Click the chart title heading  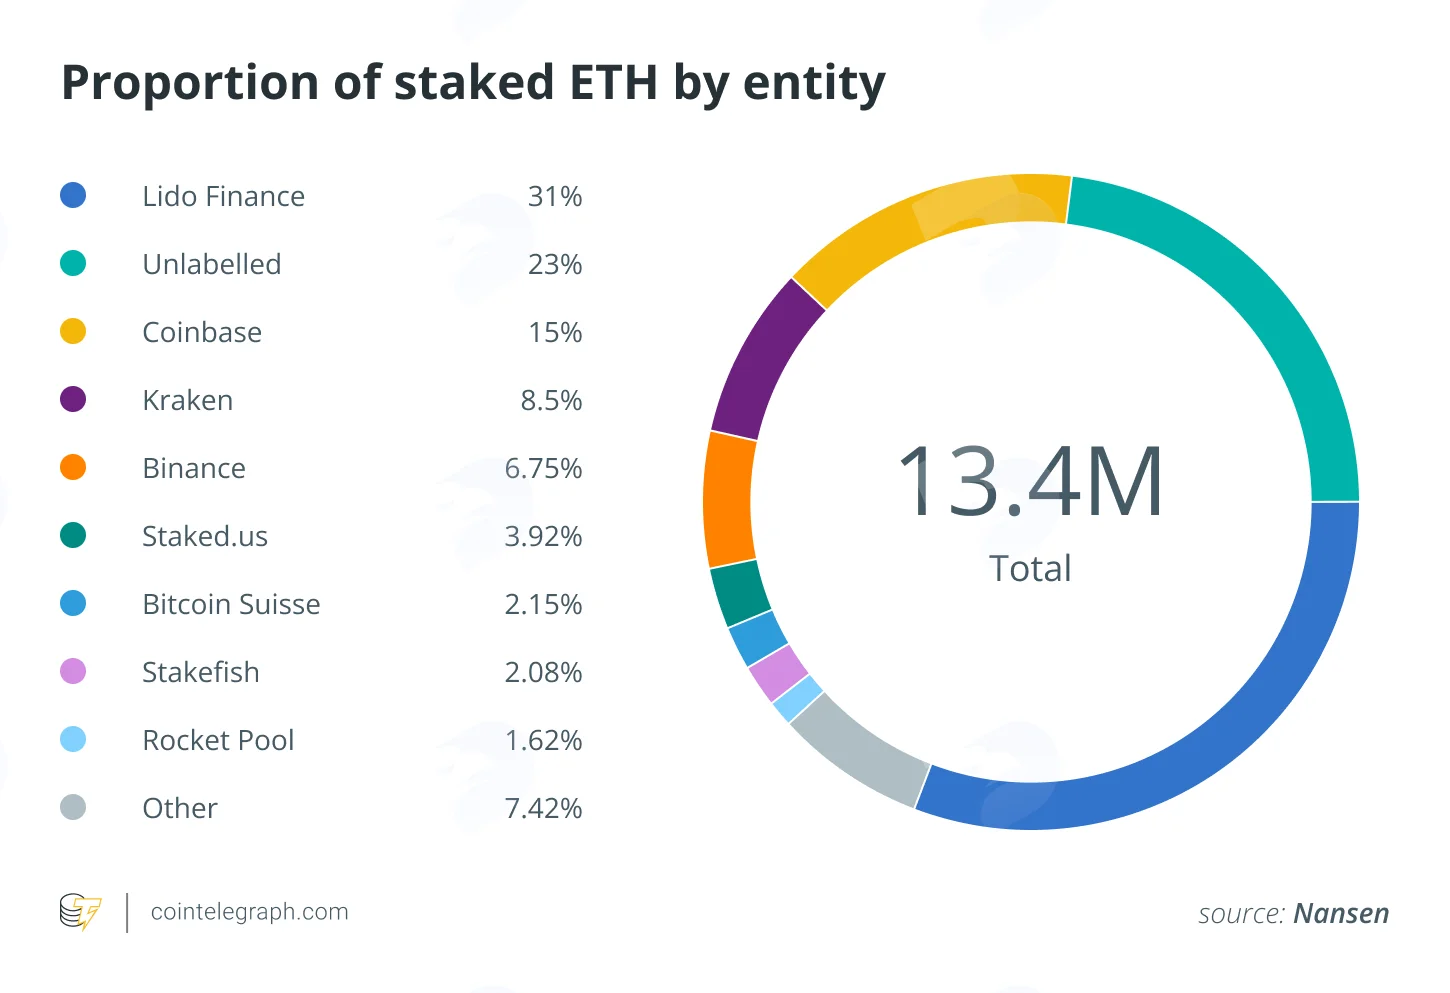tap(473, 83)
